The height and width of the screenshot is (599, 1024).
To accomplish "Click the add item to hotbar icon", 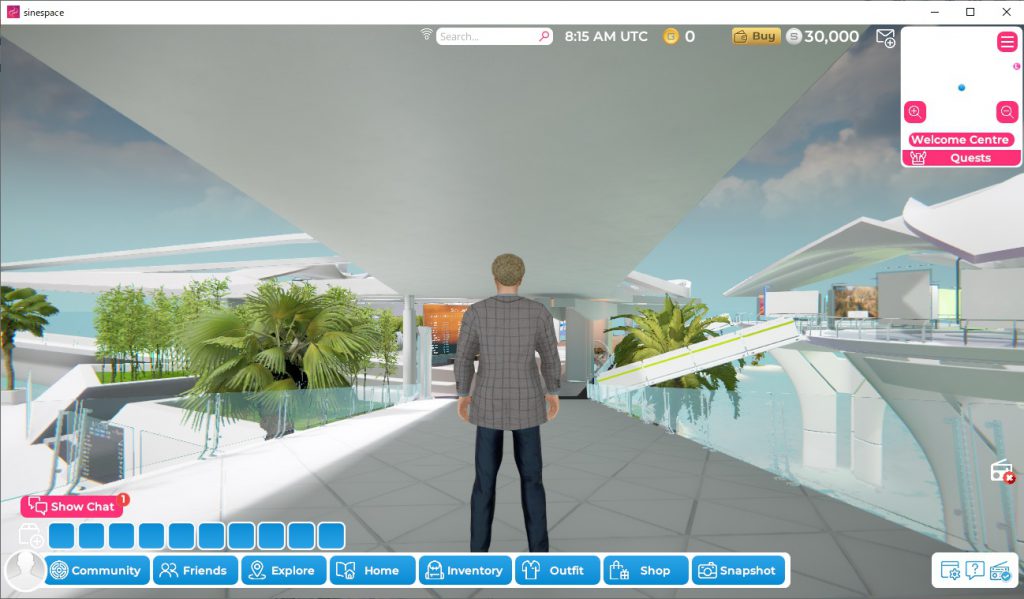I will point(31,535).
